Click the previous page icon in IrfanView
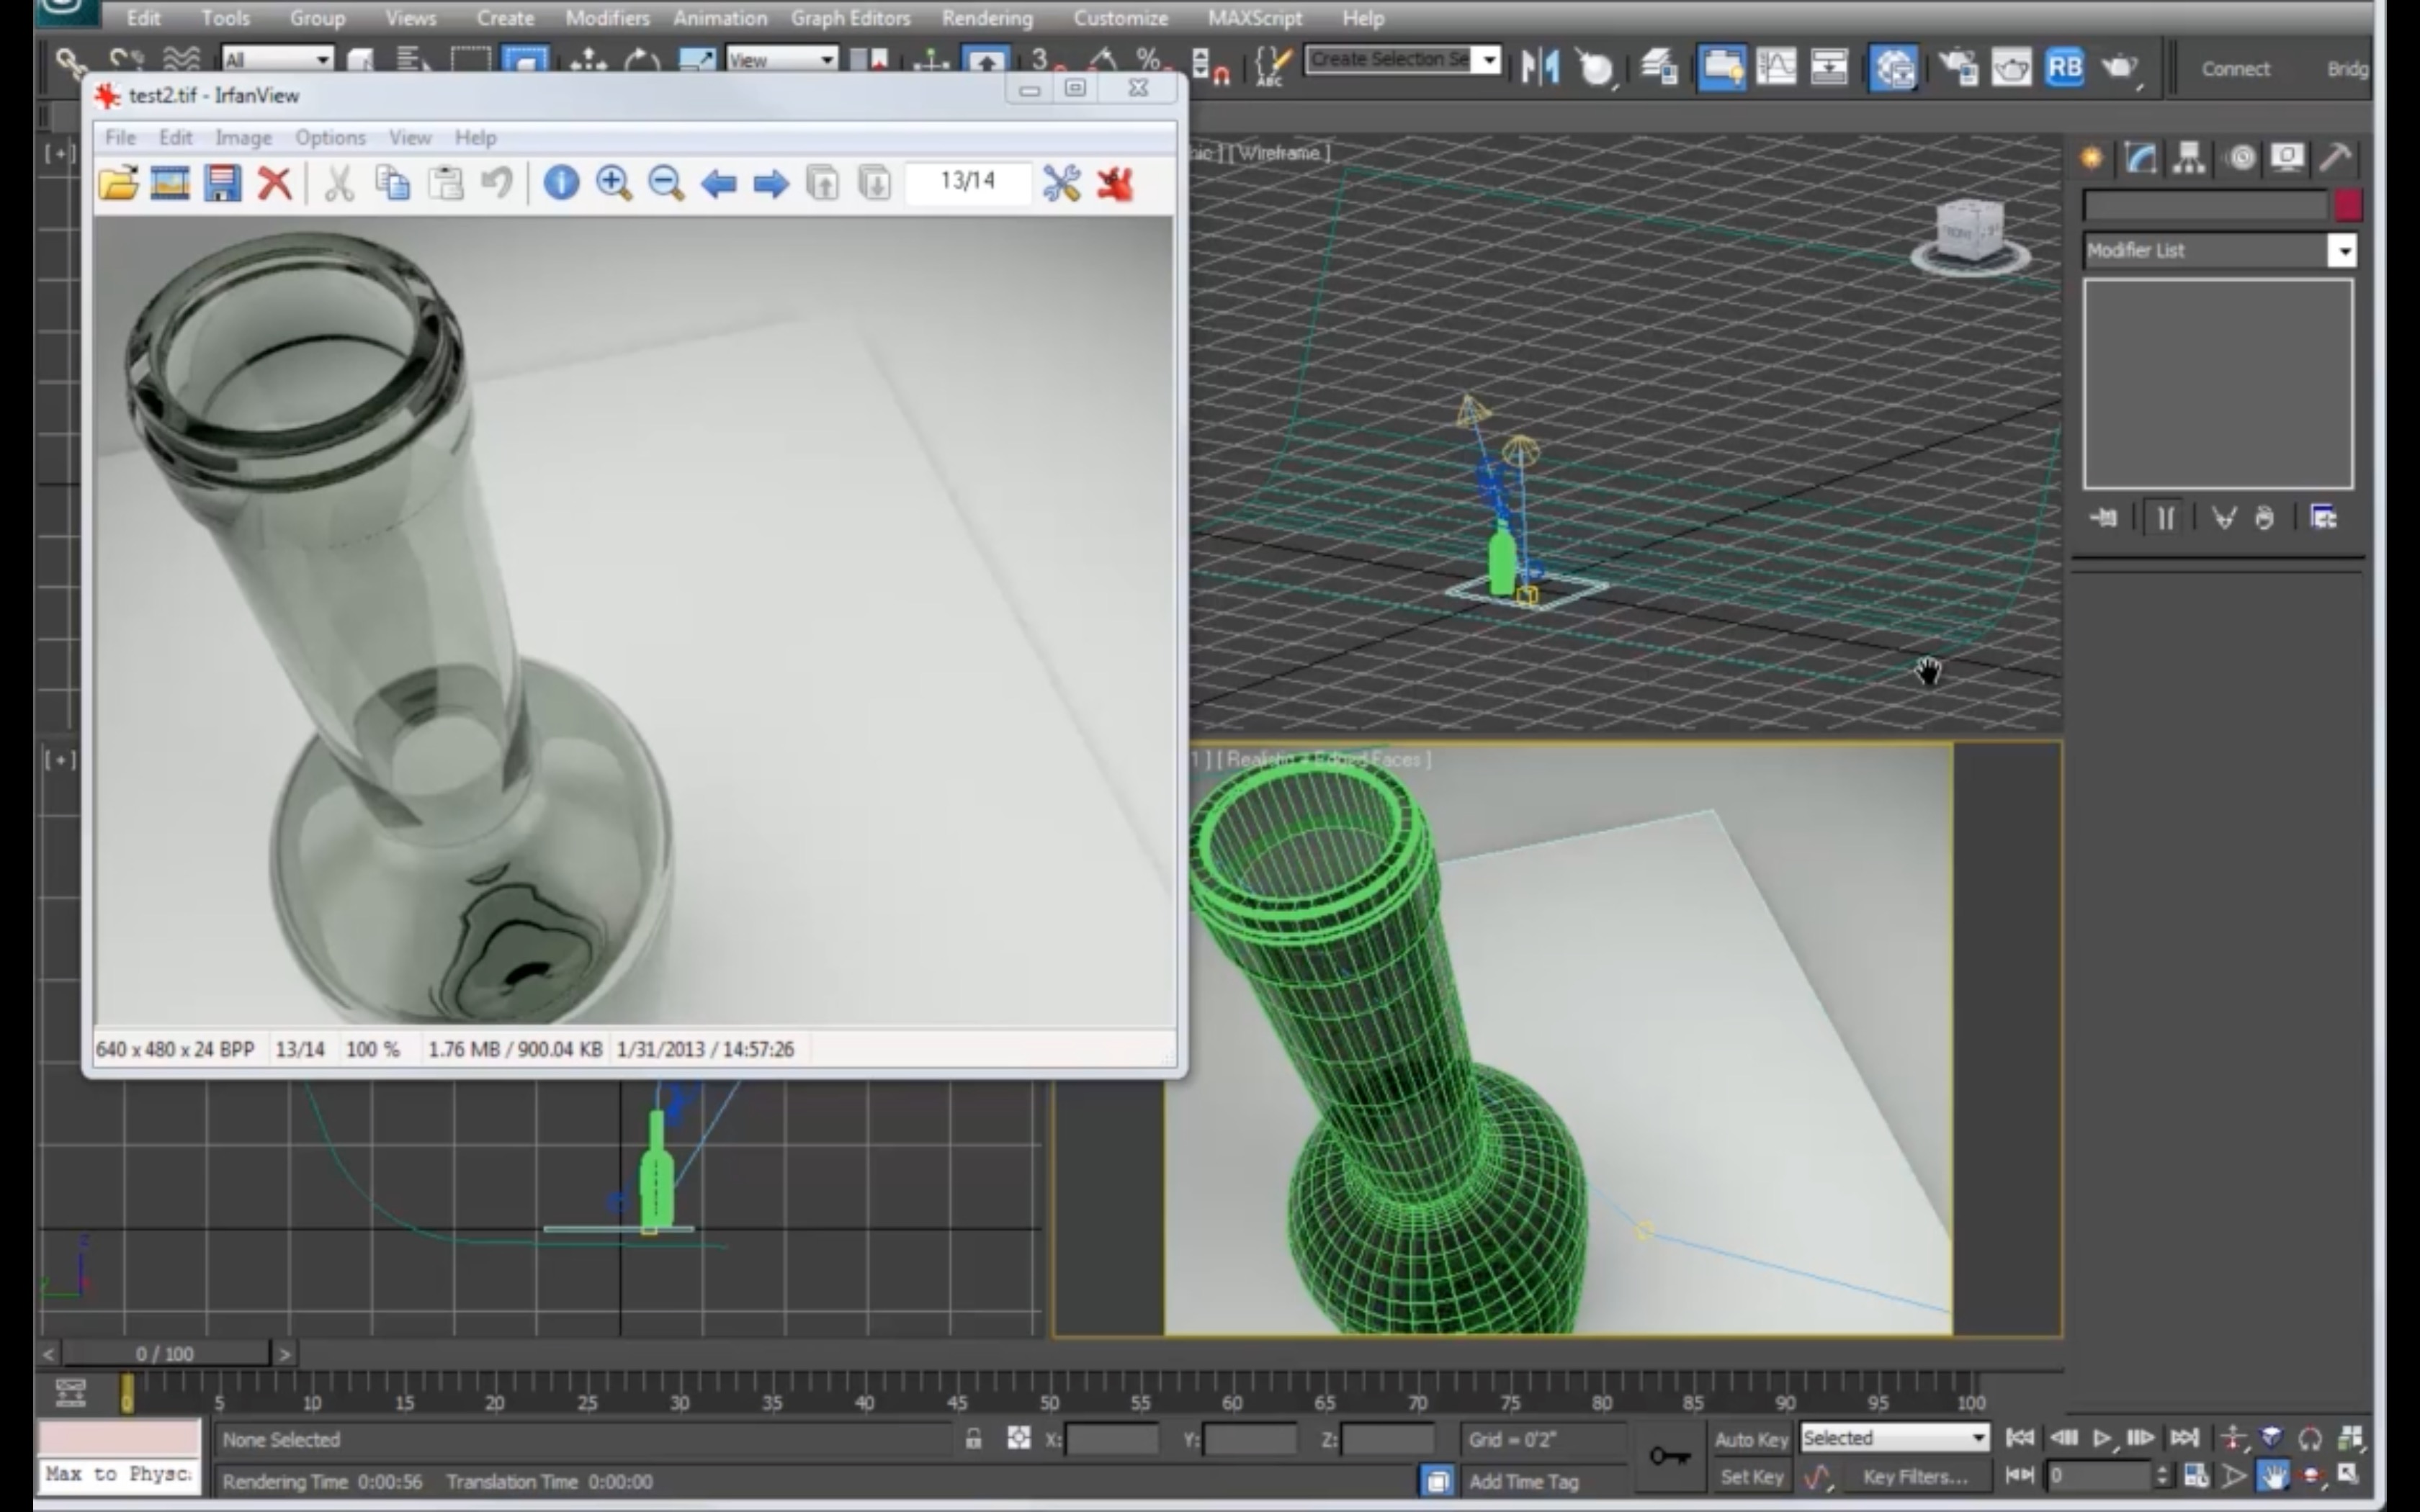The height and width of the screenshot is (1512, 2420). click(x=822, y=183)
